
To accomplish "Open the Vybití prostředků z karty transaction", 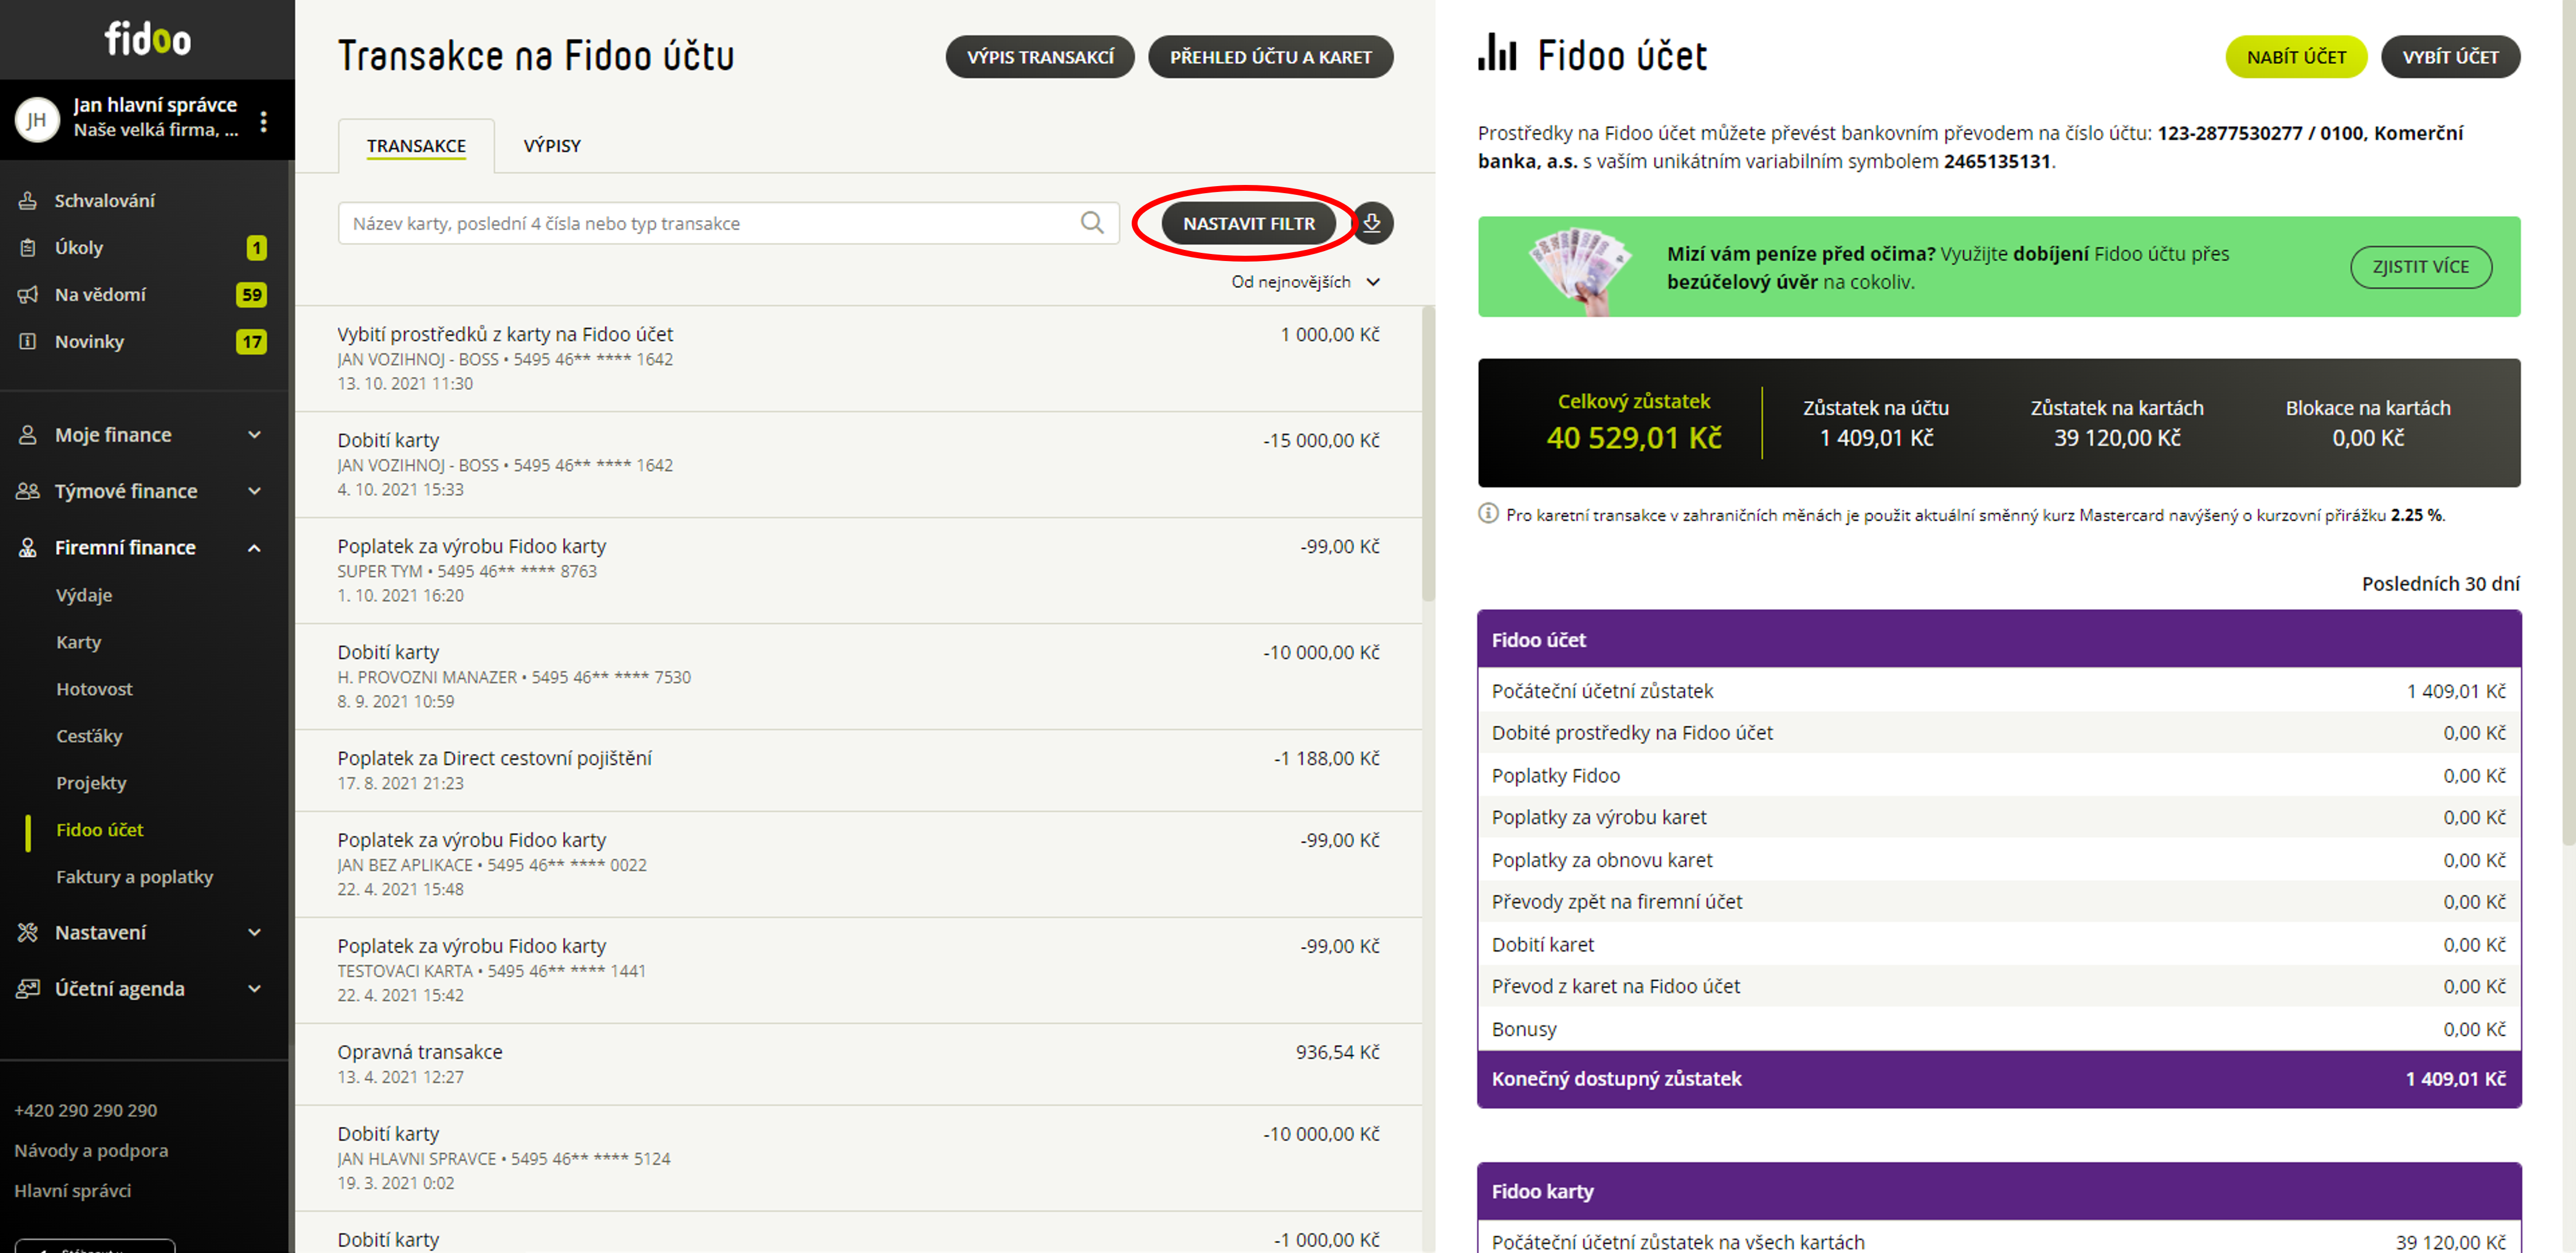I will click(859, 358).
